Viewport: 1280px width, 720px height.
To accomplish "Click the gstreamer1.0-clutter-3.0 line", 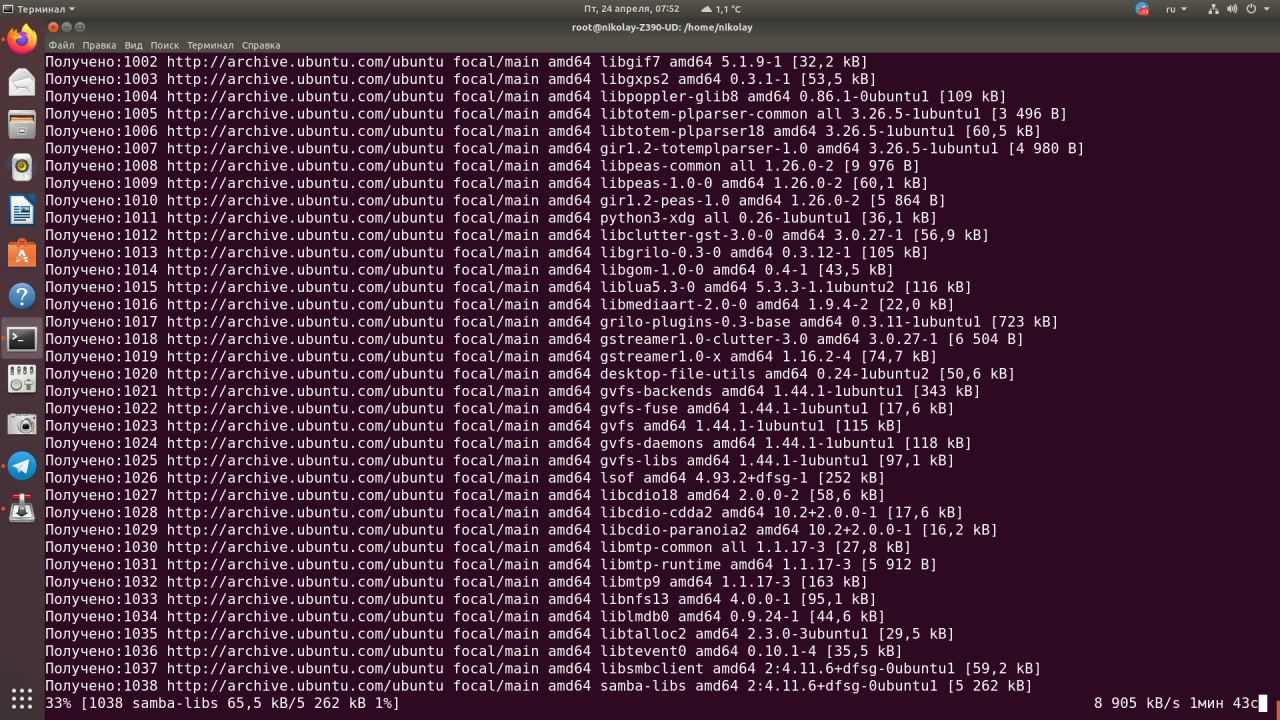I will [x=535, y=339].
